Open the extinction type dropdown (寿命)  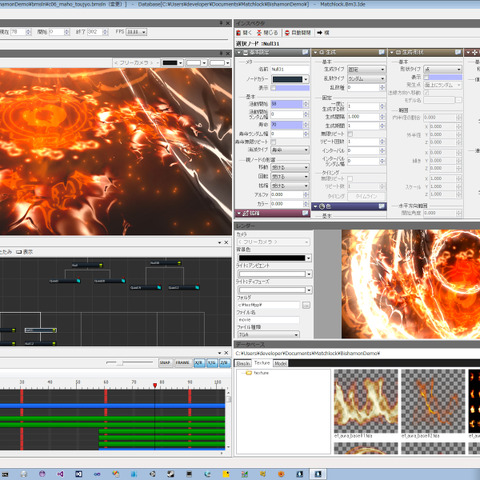(290, 150)
